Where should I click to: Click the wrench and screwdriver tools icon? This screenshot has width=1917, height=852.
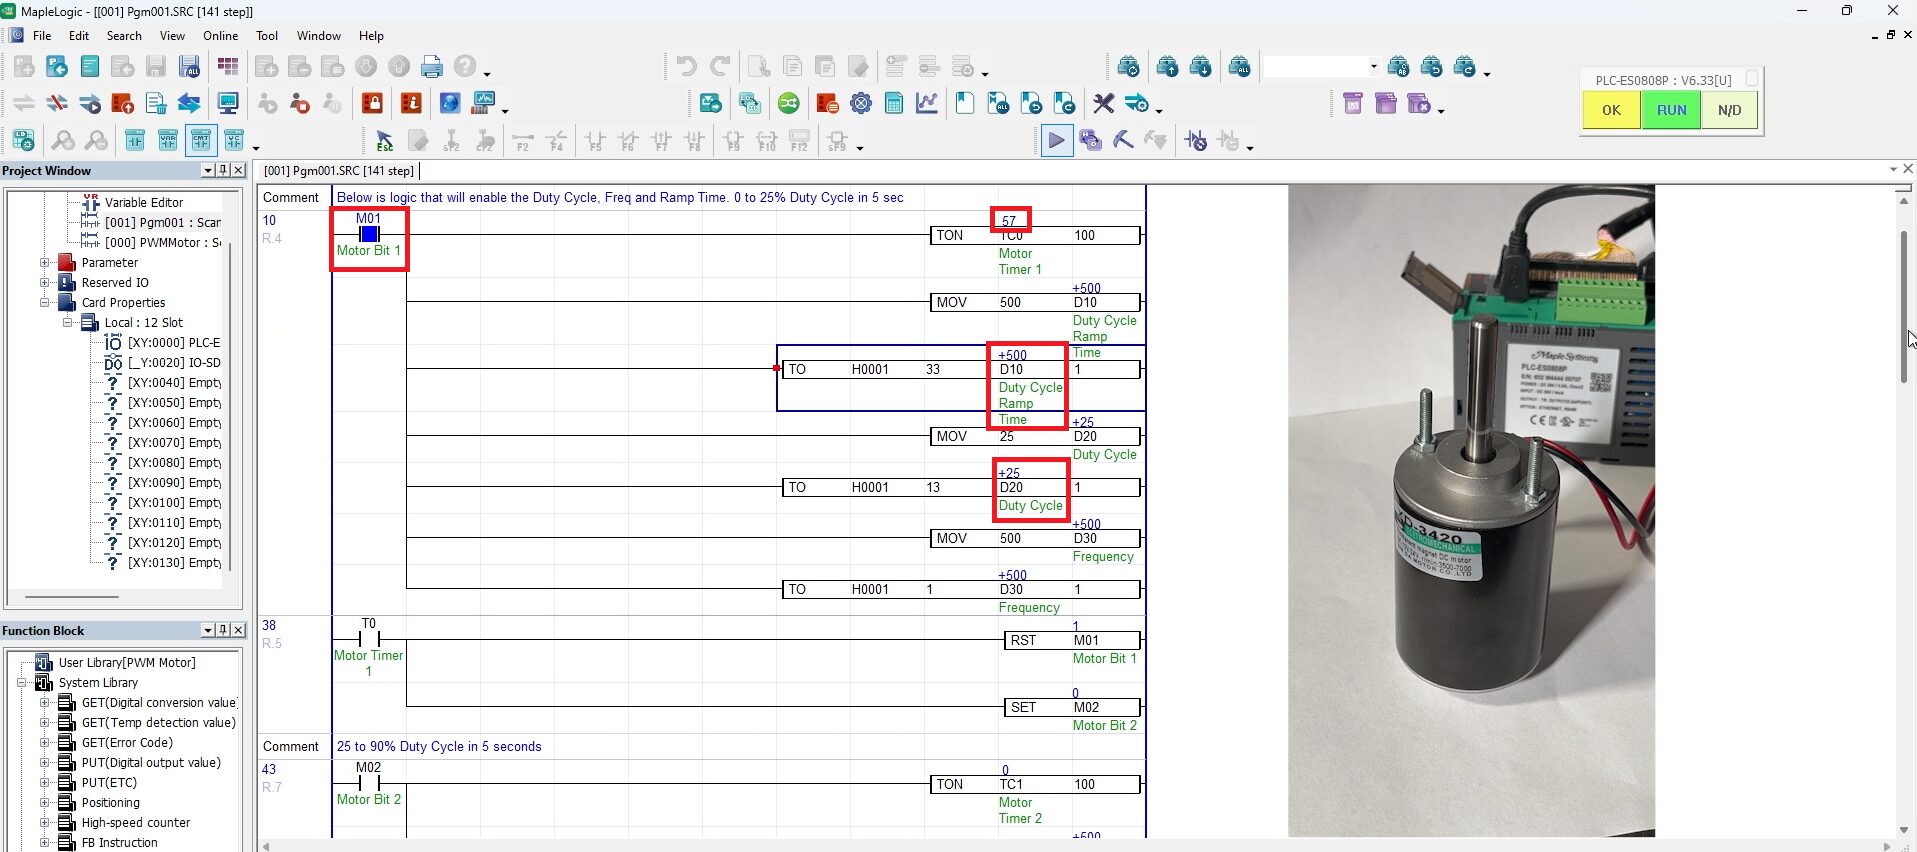coord(1103,103)
